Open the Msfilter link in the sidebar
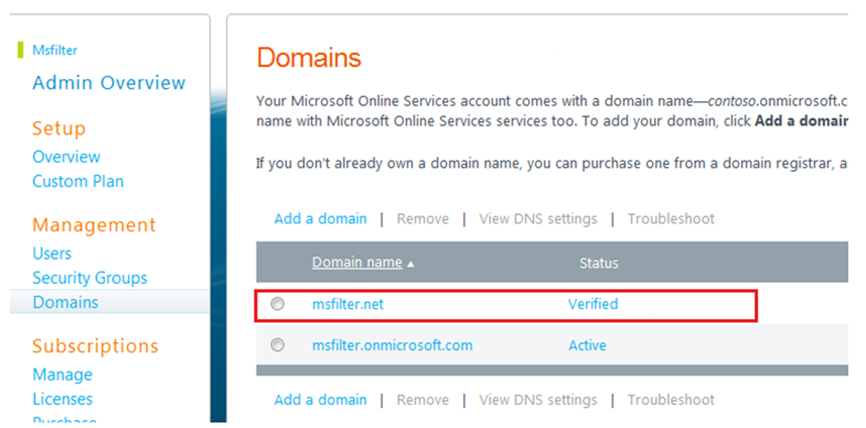The image size is (866, 428). (x=55, y=50)
